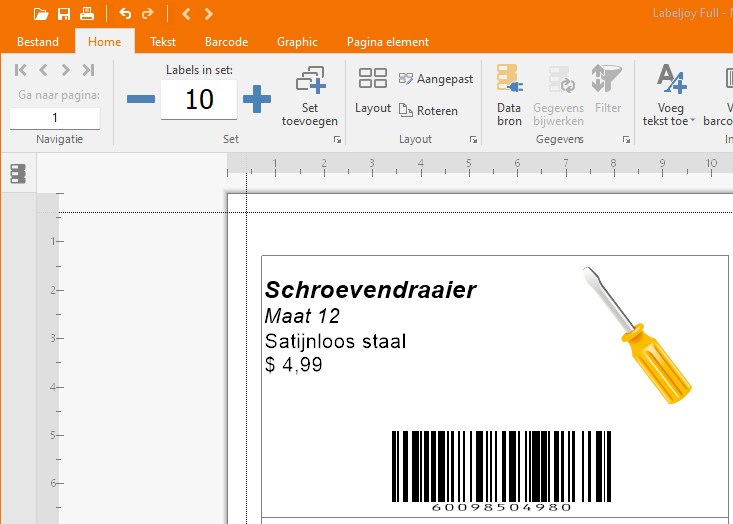Jump to first page in Navigatie
This screenshot has width=733, height=524.
click(21, 70)
